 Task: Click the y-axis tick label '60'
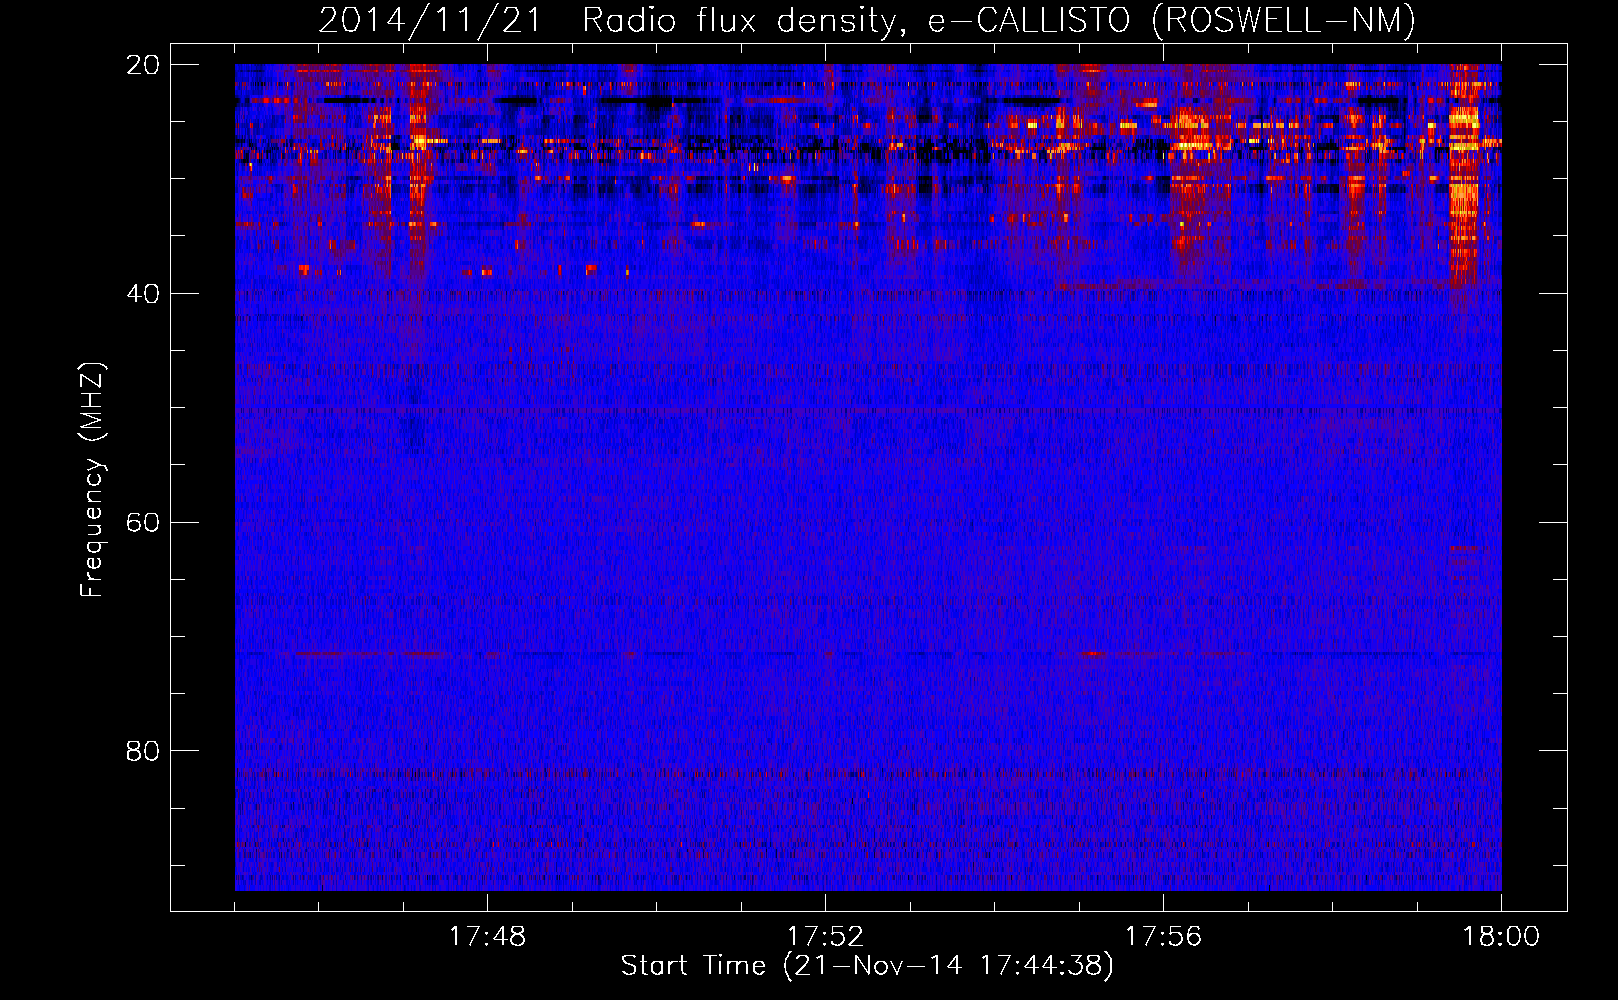(x=143, y=523)
